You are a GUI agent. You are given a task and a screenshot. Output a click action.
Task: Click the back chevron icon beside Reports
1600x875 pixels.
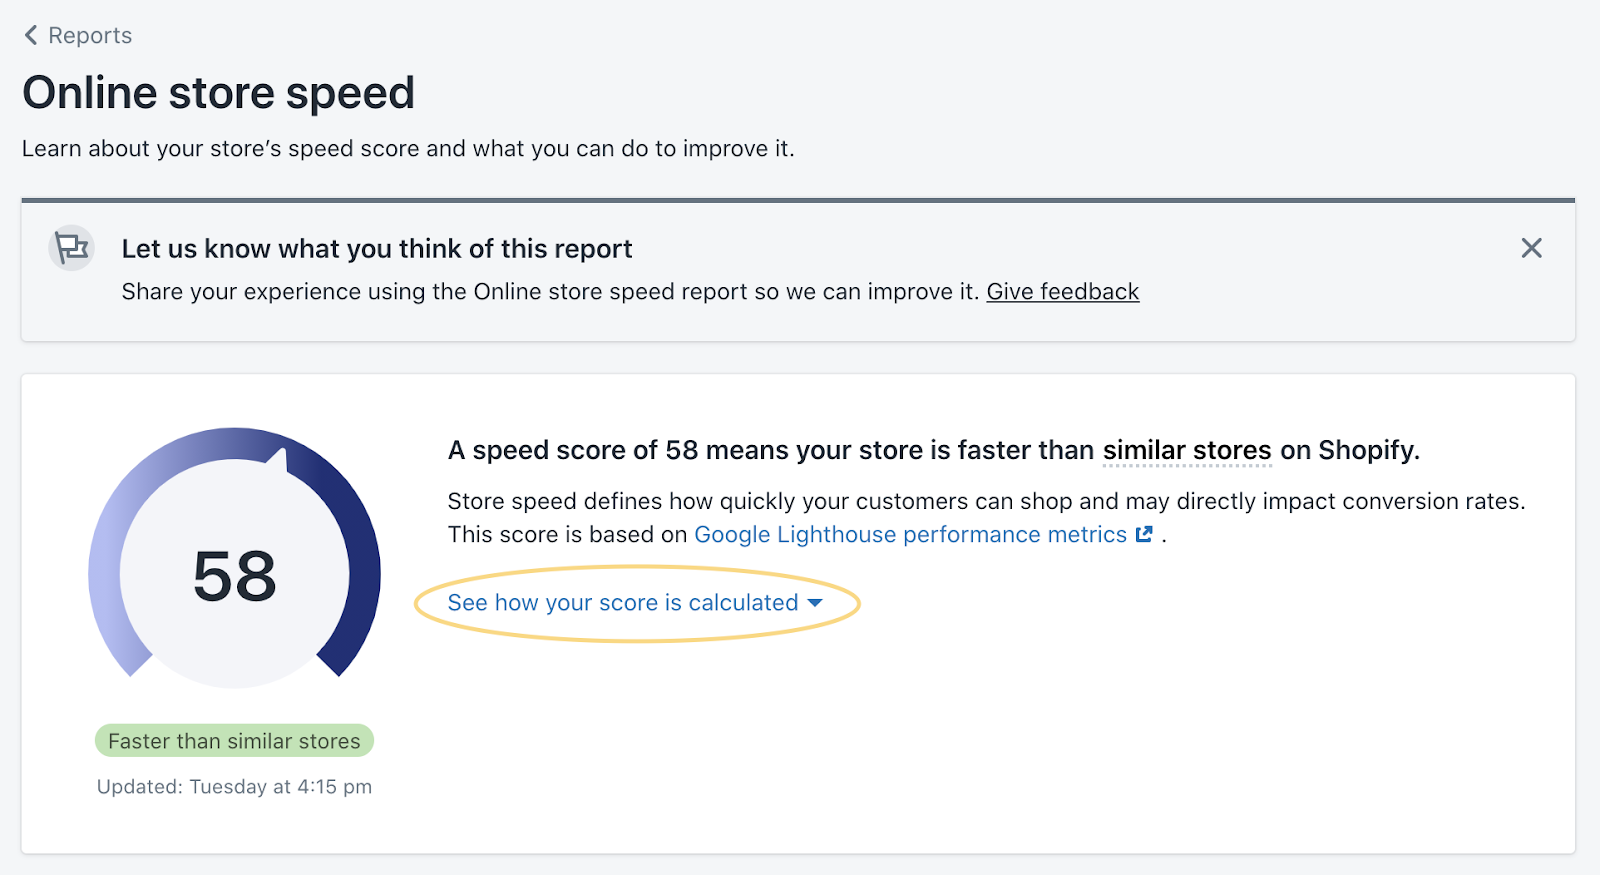31,36
